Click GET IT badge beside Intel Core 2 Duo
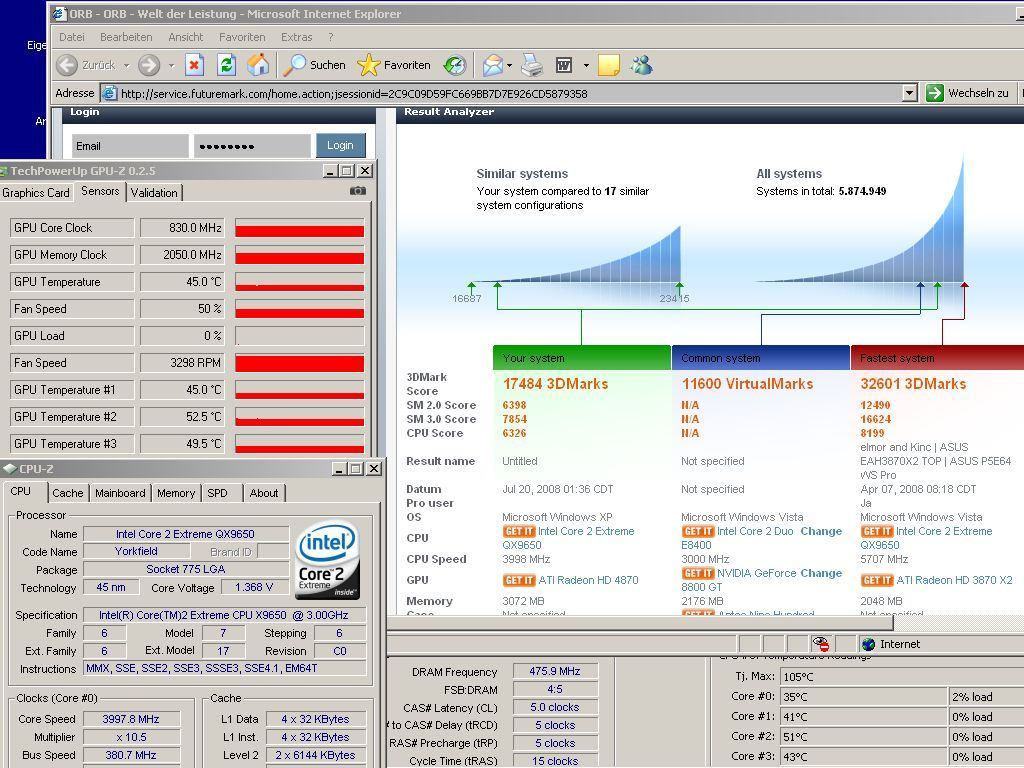Screen dimensions: 1024x768 click(698, 532)
